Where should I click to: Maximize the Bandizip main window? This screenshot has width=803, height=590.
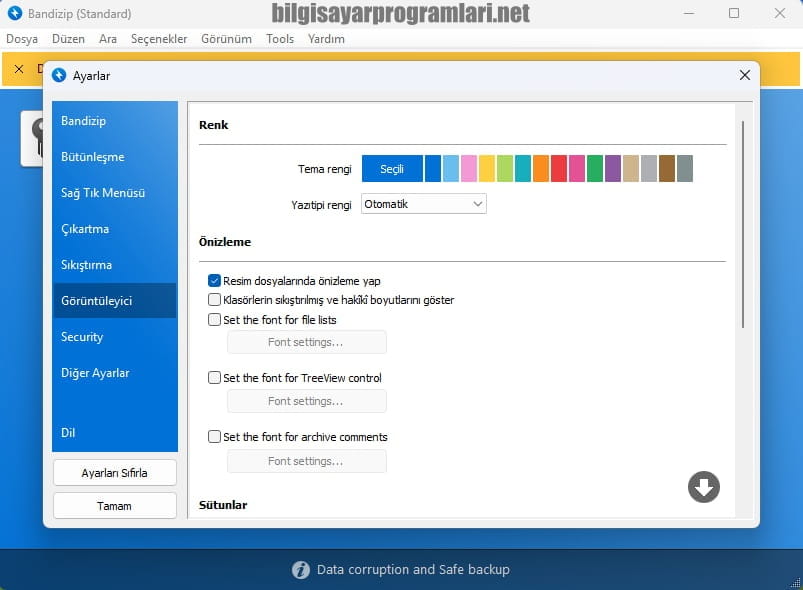pyautogui.click(x=734, y=13)
